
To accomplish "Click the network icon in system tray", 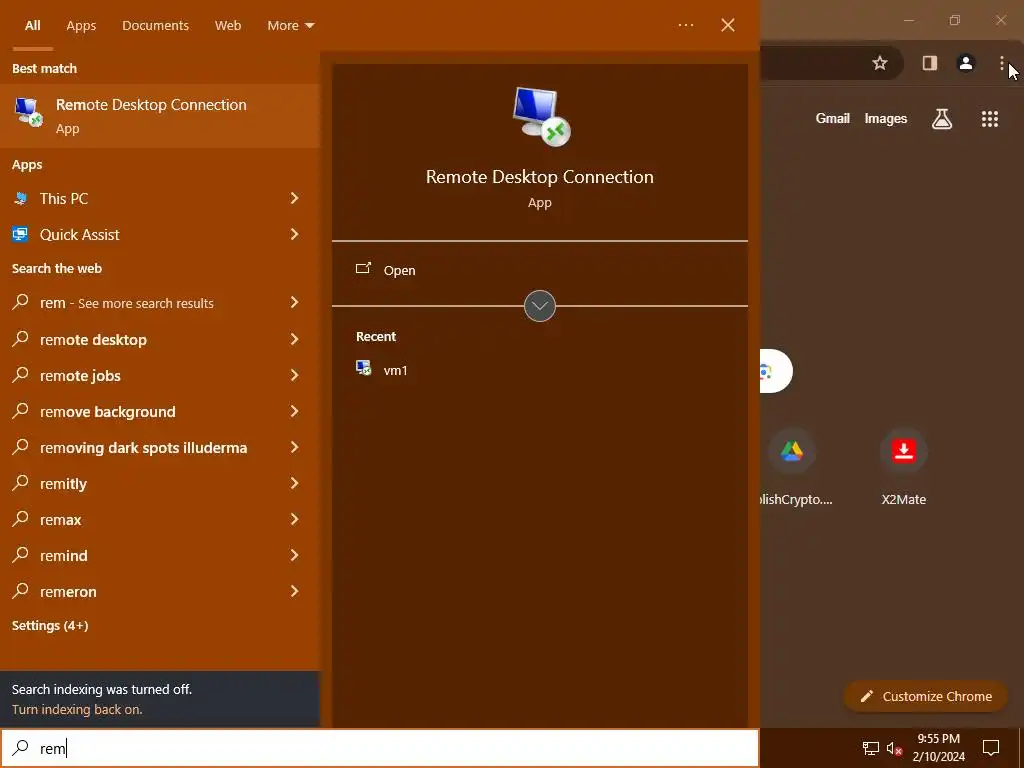I will point(870,748).
